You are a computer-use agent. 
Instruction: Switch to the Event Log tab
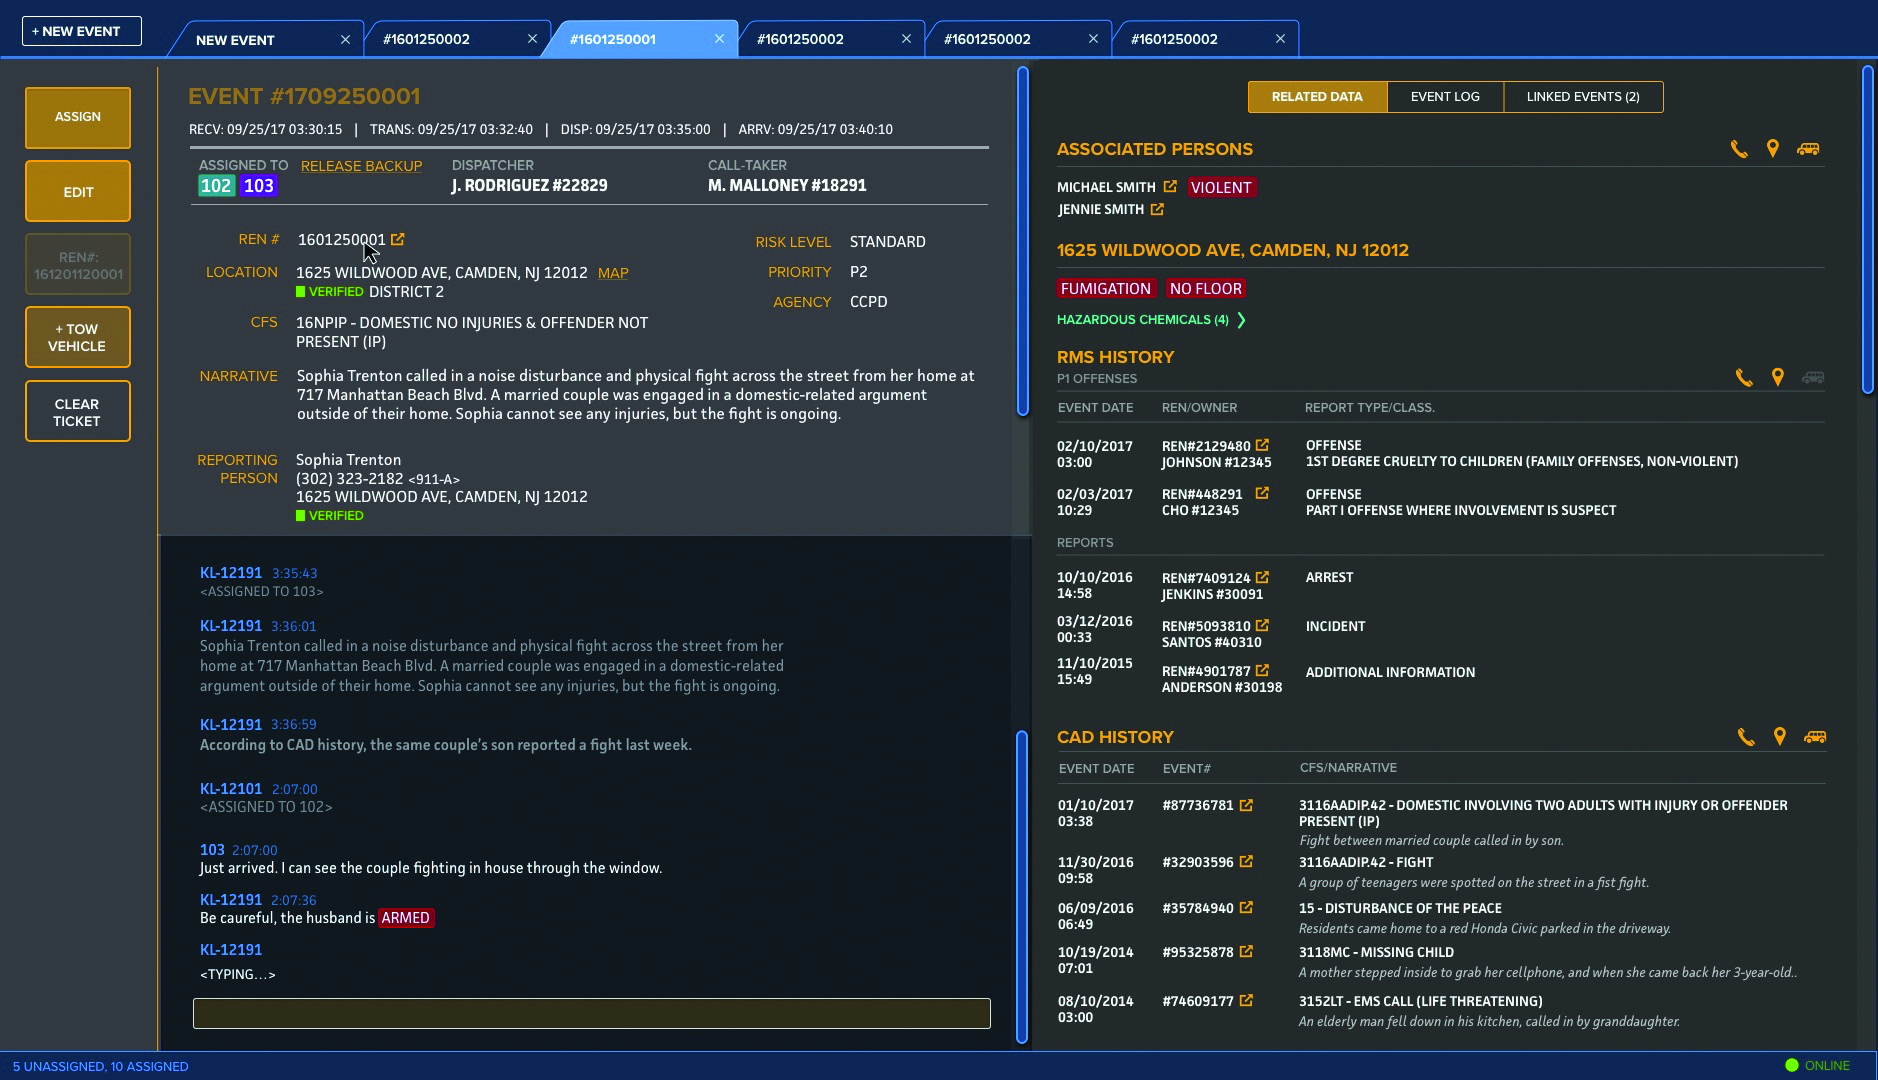tap(1445, 97)
